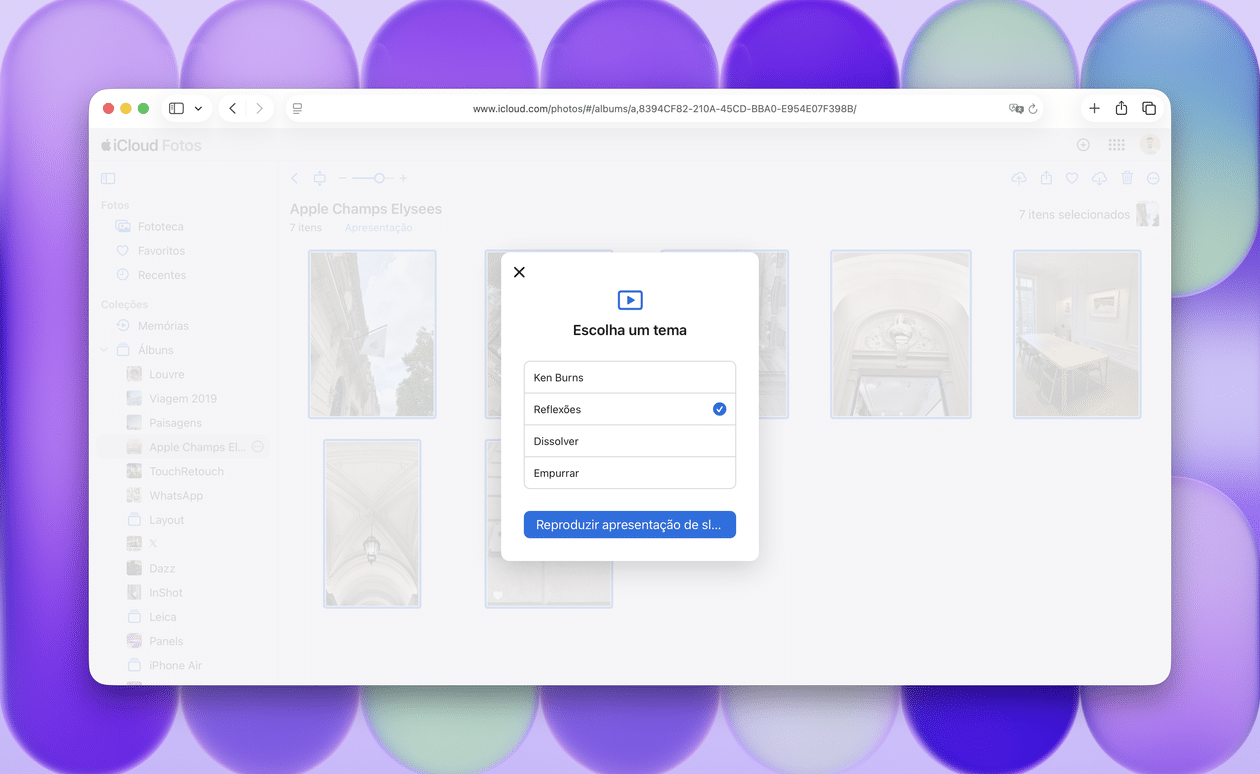Mark selected photos as favorite
Screen dimensions: 1260x774
[x=1072, y=178]
